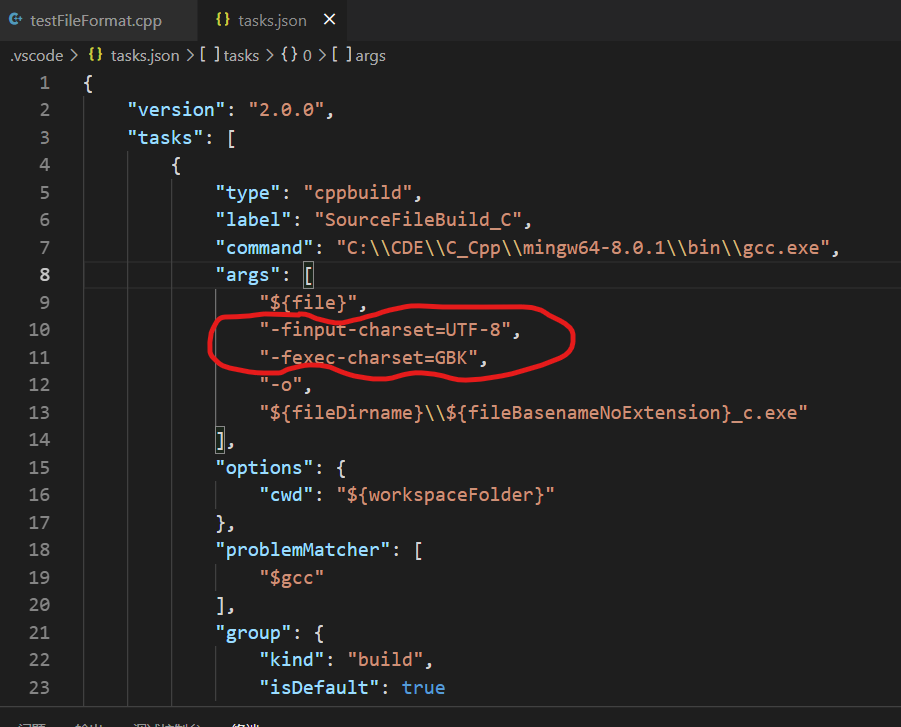Click the C++ file icon on testFileFormat.cpp tab
Viewport: 901px width, 727px height.
(x=16, y=20)
